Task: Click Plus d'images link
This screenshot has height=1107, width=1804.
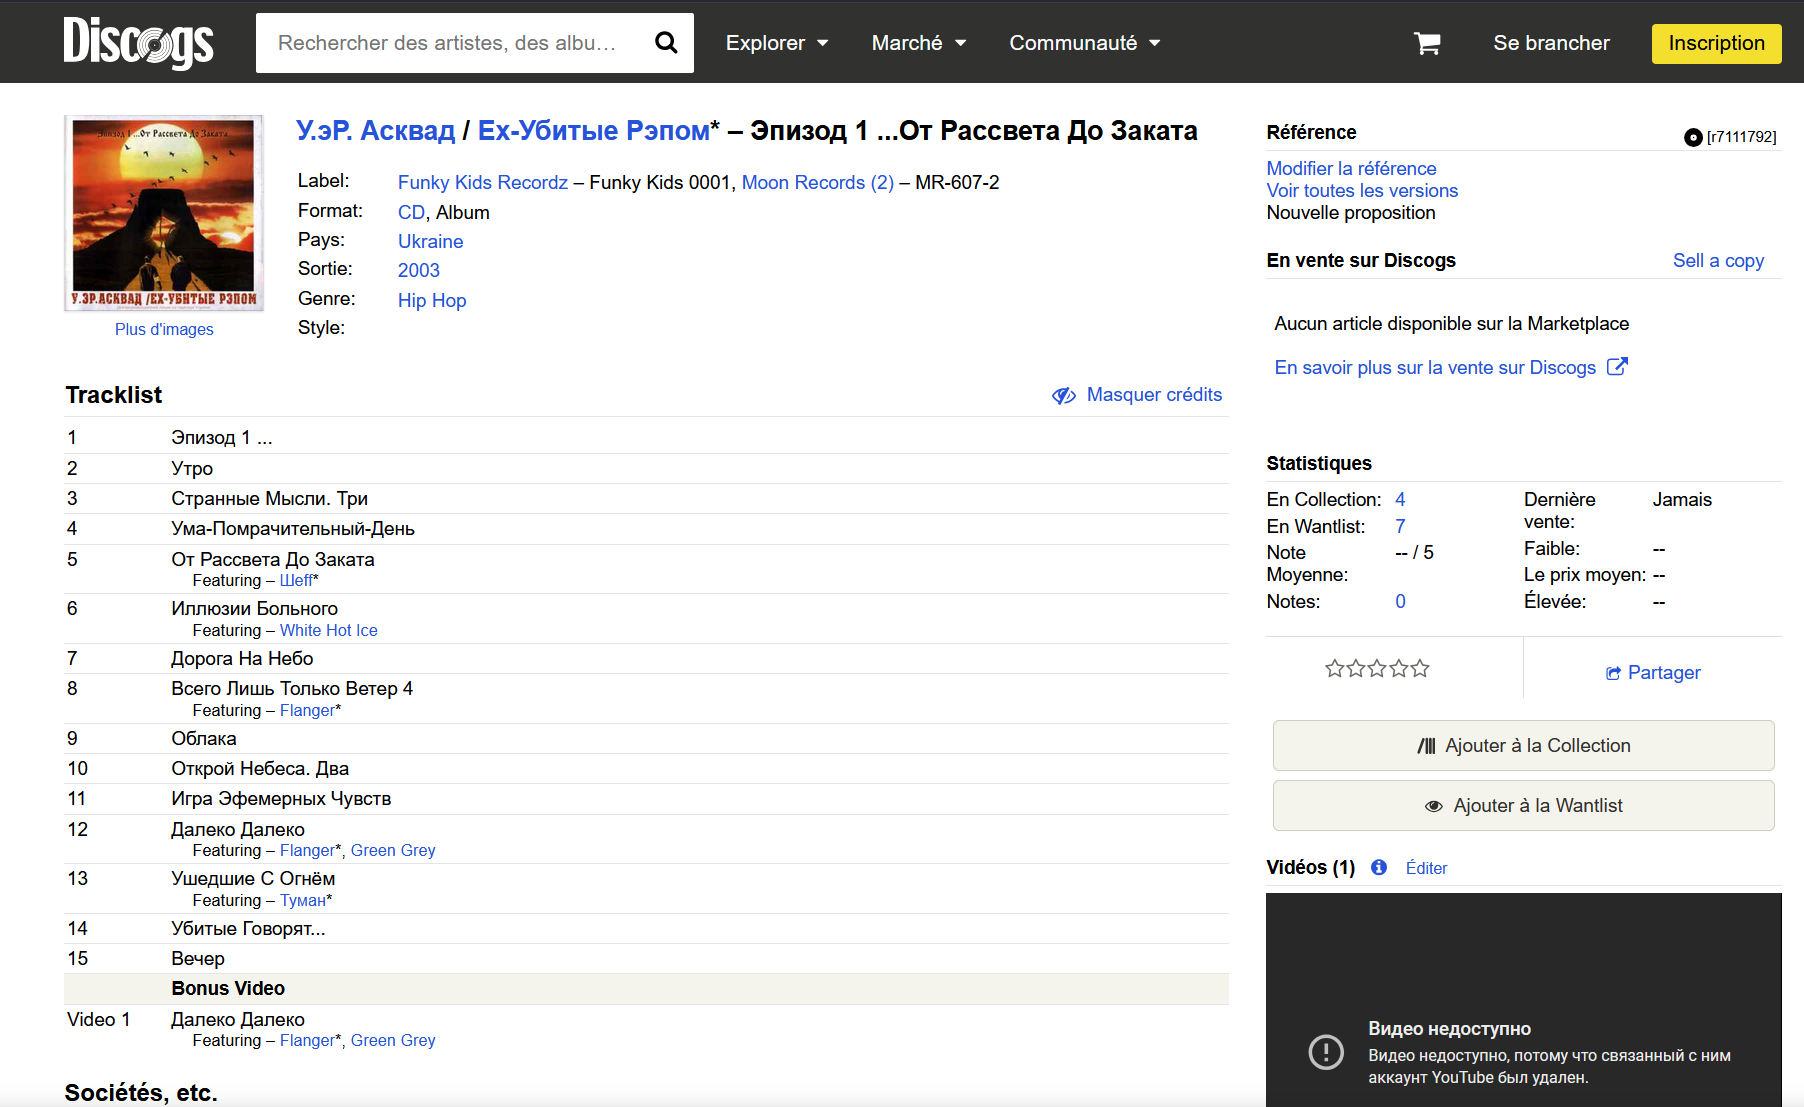Action: pos(164,329)
